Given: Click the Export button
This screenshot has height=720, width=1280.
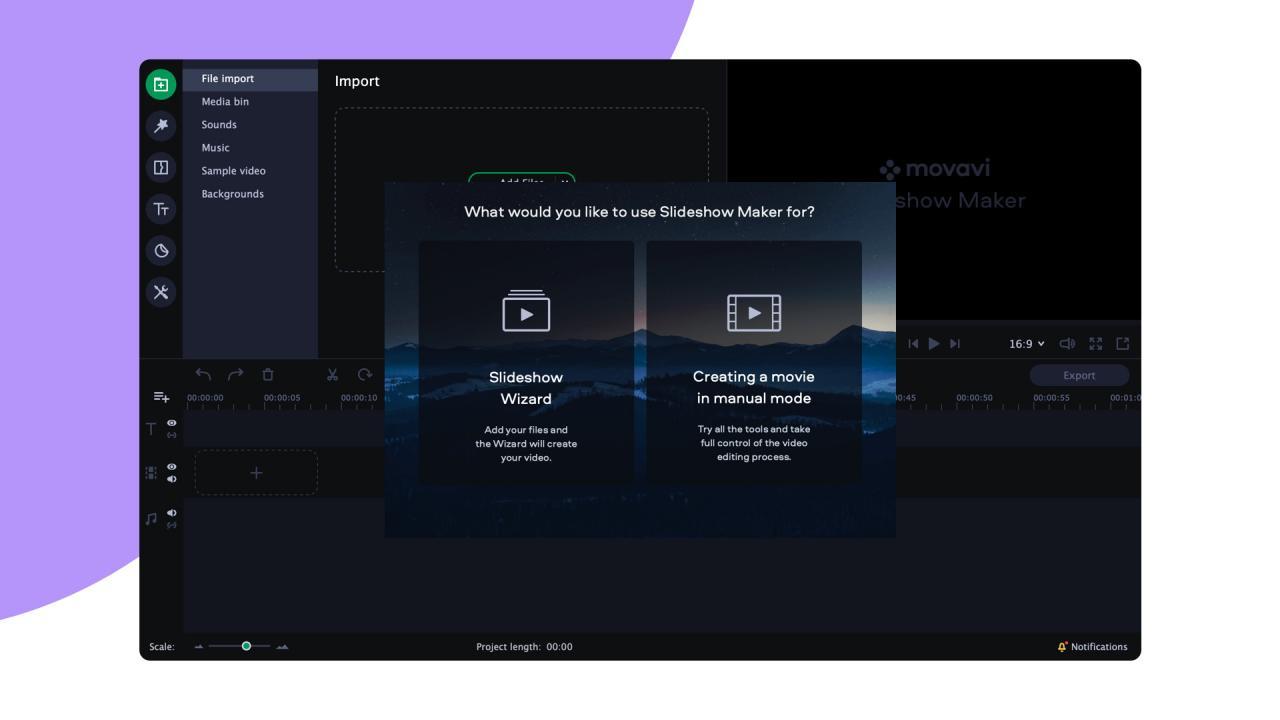Looking at the screenshot, I should 1080,375.
